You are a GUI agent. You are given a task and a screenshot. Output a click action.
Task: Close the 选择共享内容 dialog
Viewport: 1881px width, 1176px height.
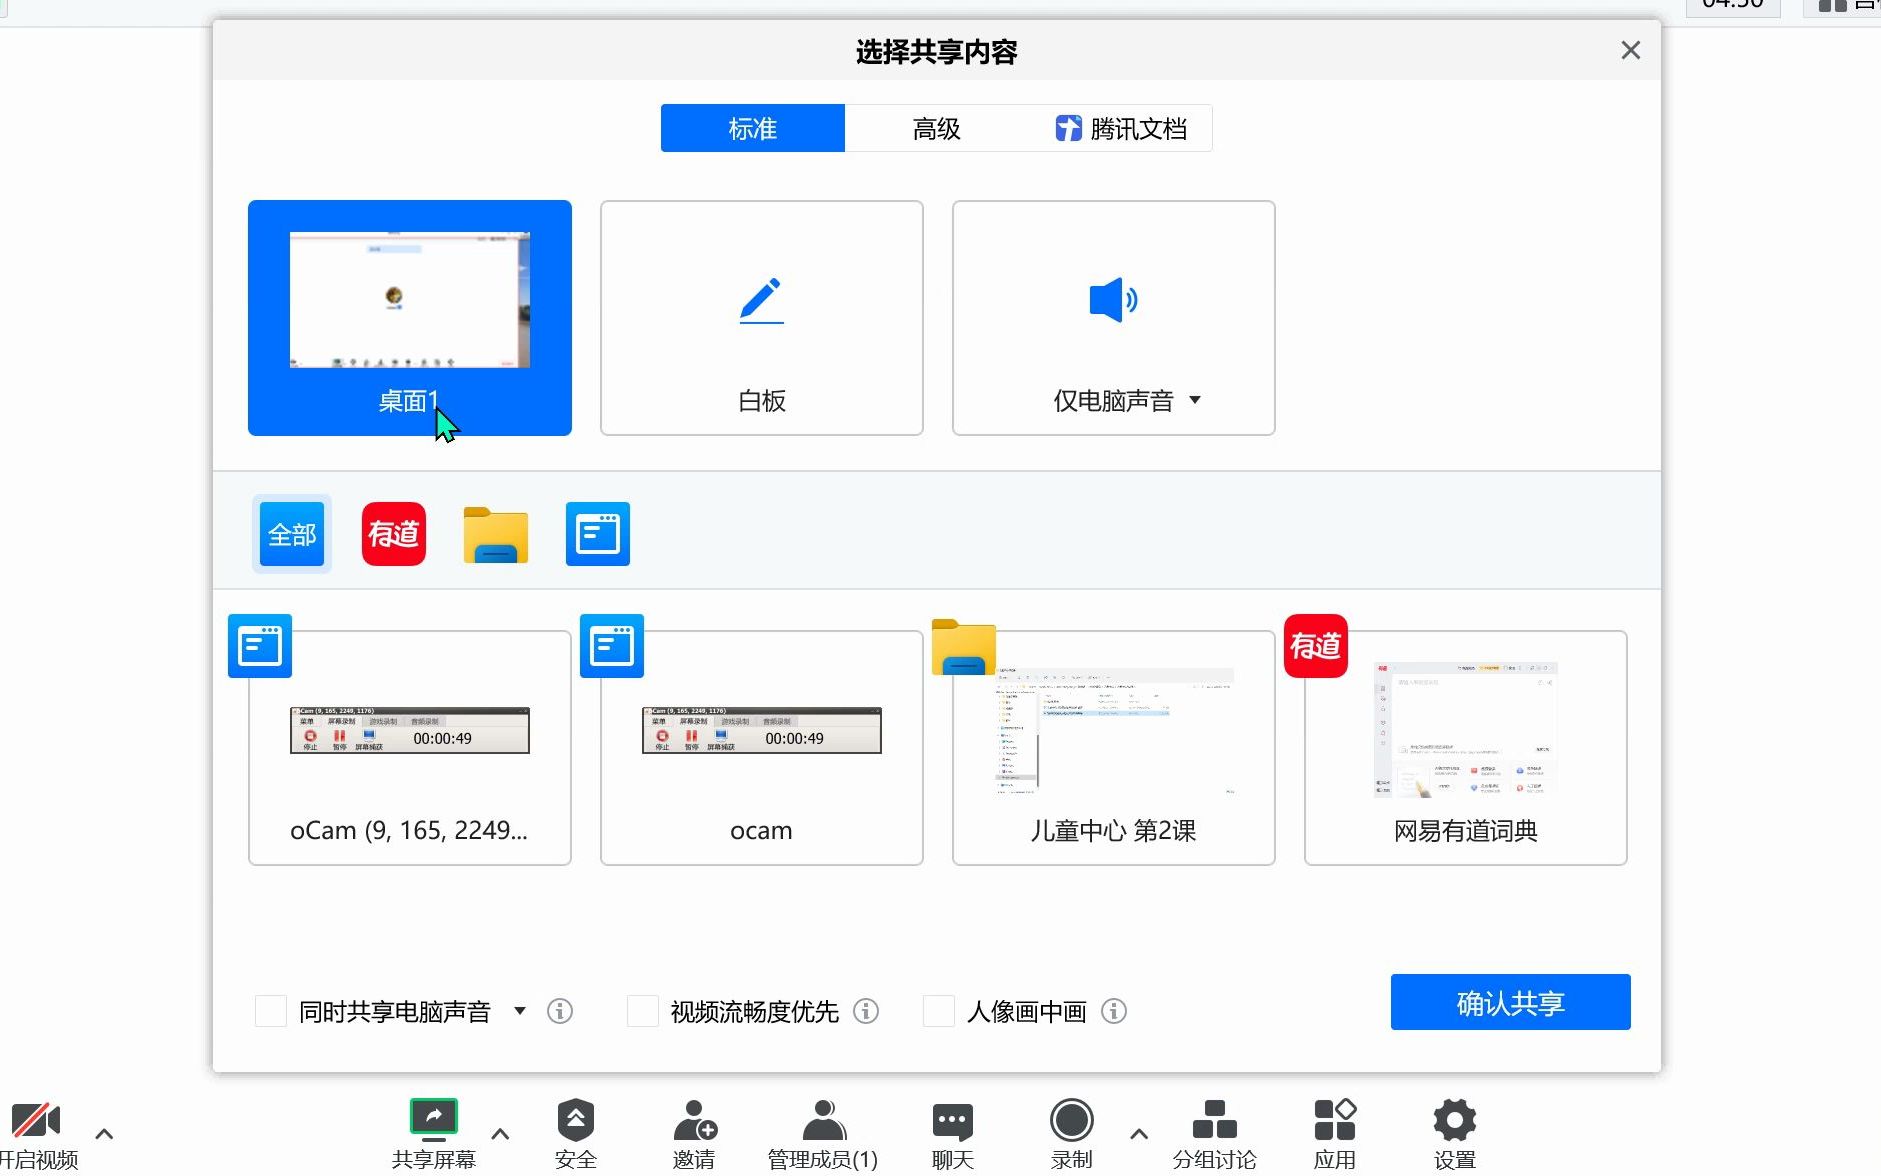point(1631,50)
